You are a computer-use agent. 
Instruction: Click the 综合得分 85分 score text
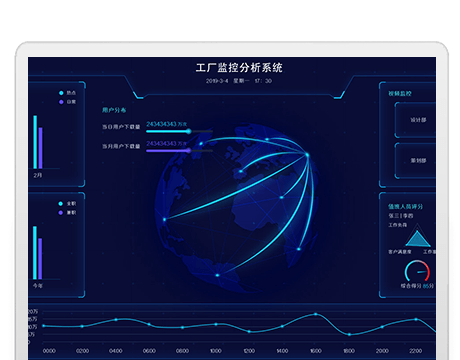pyautogui.click(x=417, y=286)
